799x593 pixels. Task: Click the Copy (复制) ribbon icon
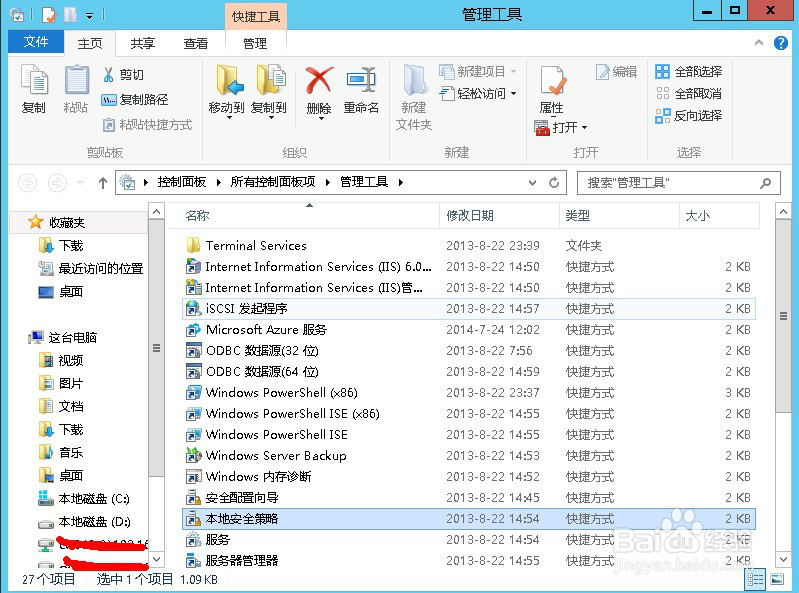(34, 80)
